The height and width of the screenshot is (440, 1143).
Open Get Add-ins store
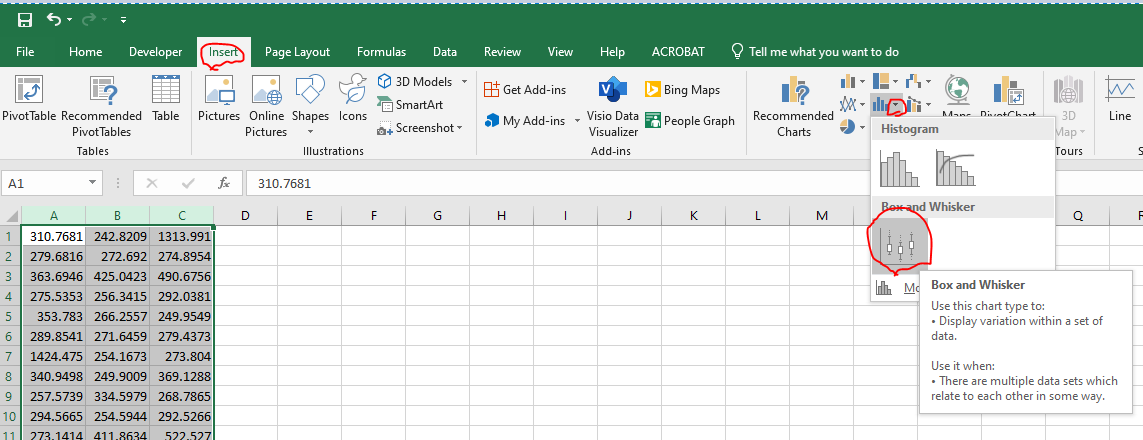point(525,90)
